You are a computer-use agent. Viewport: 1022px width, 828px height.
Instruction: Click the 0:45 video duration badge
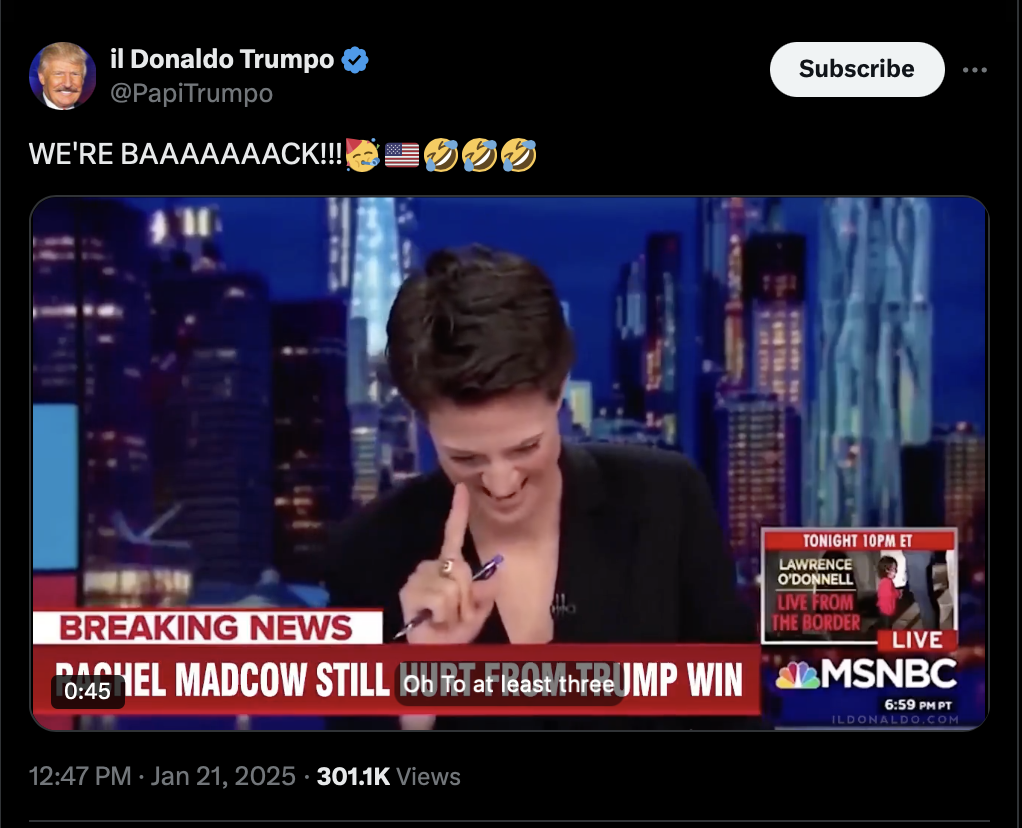pyautogui.click(x=88, y=691)
